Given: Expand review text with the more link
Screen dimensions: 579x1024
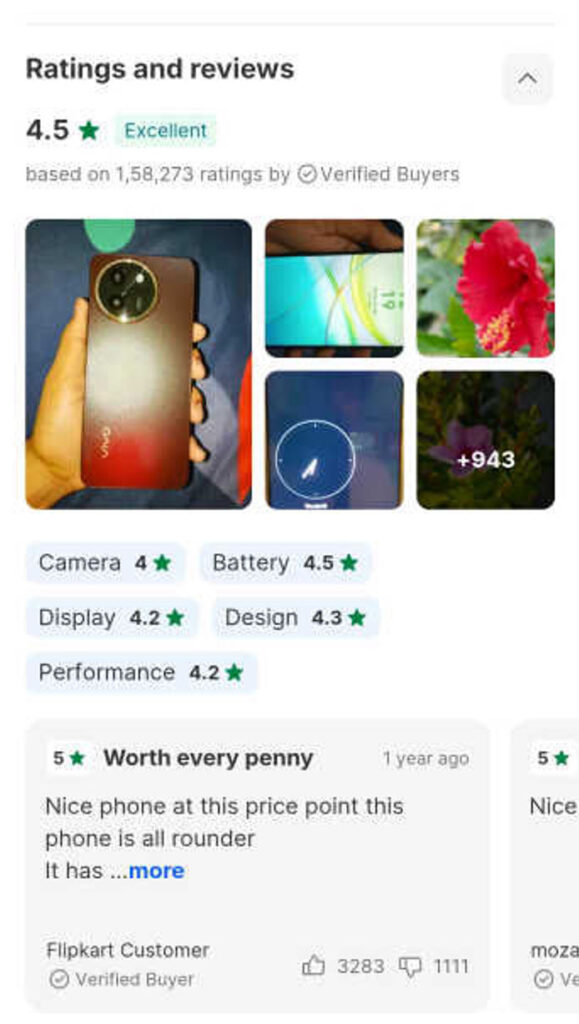Looking at the screenshot, I should (156, 871).
